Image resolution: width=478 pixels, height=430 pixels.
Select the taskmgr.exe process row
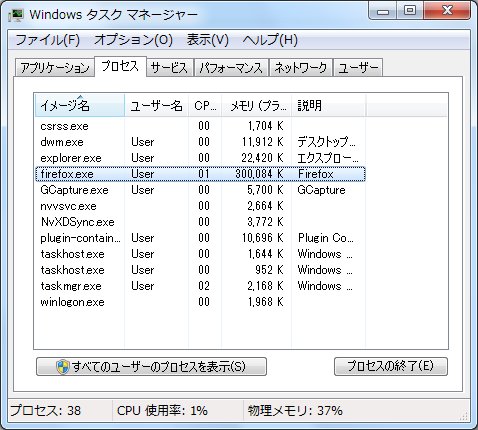200,286
